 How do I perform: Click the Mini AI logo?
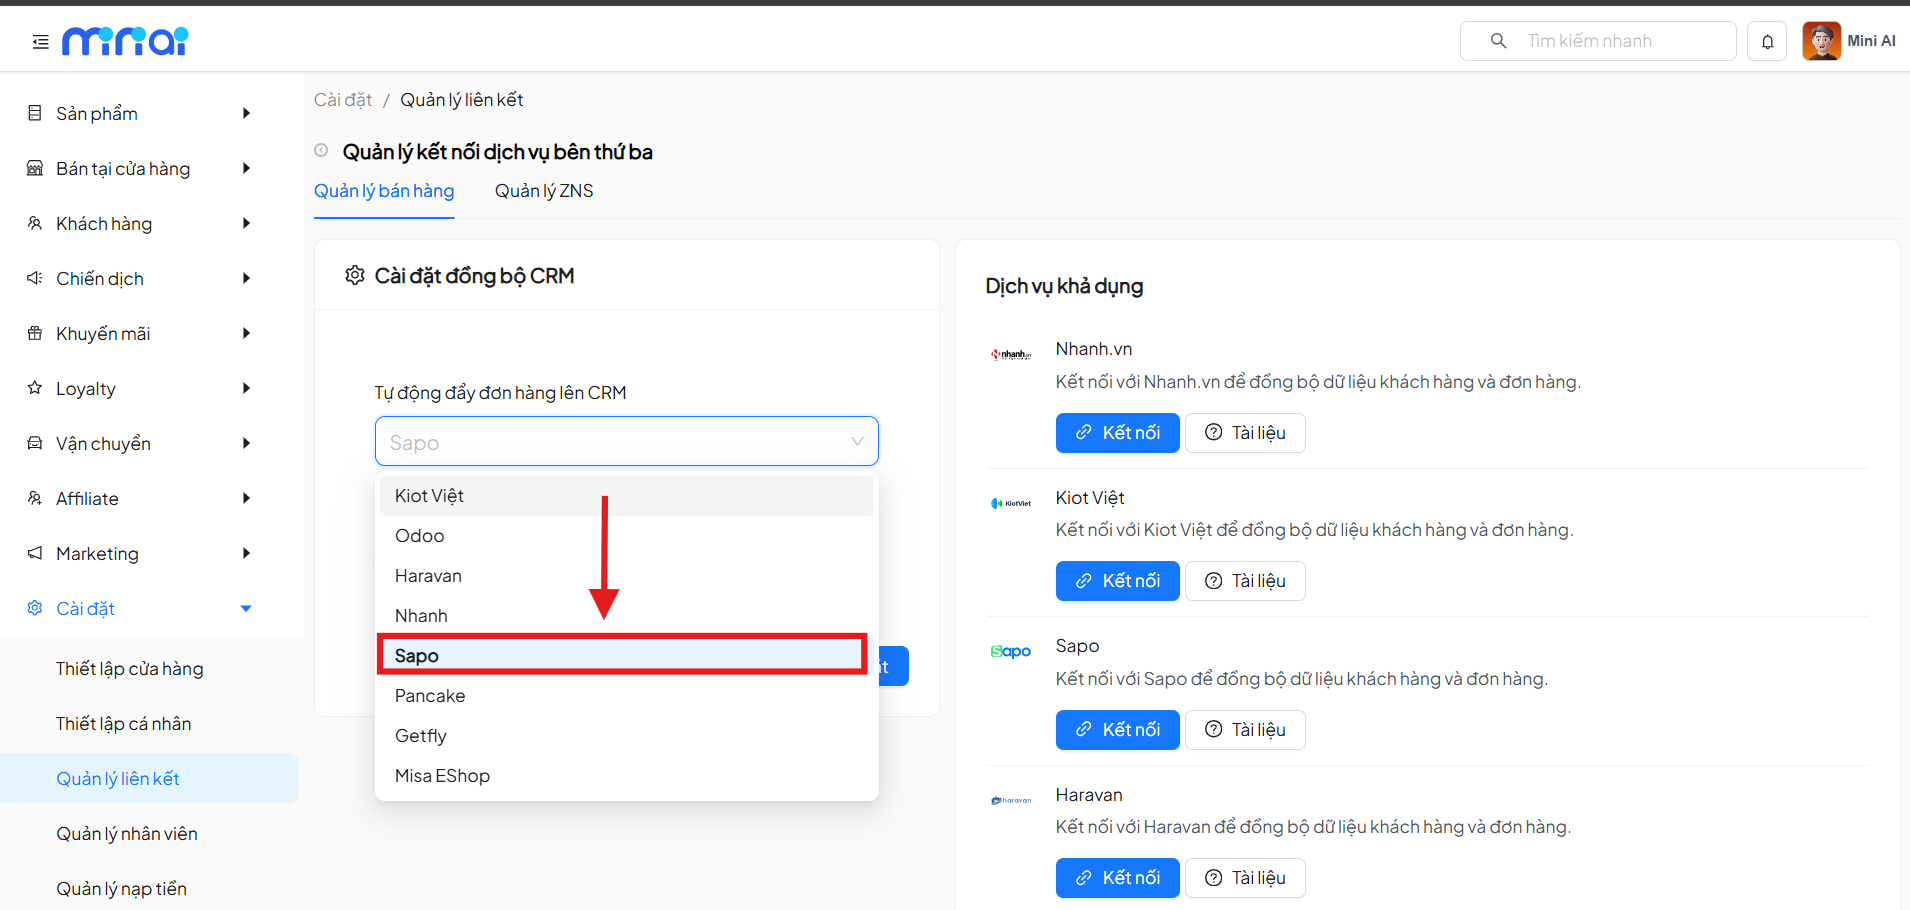pyautogui.click(x=124, y=41)
